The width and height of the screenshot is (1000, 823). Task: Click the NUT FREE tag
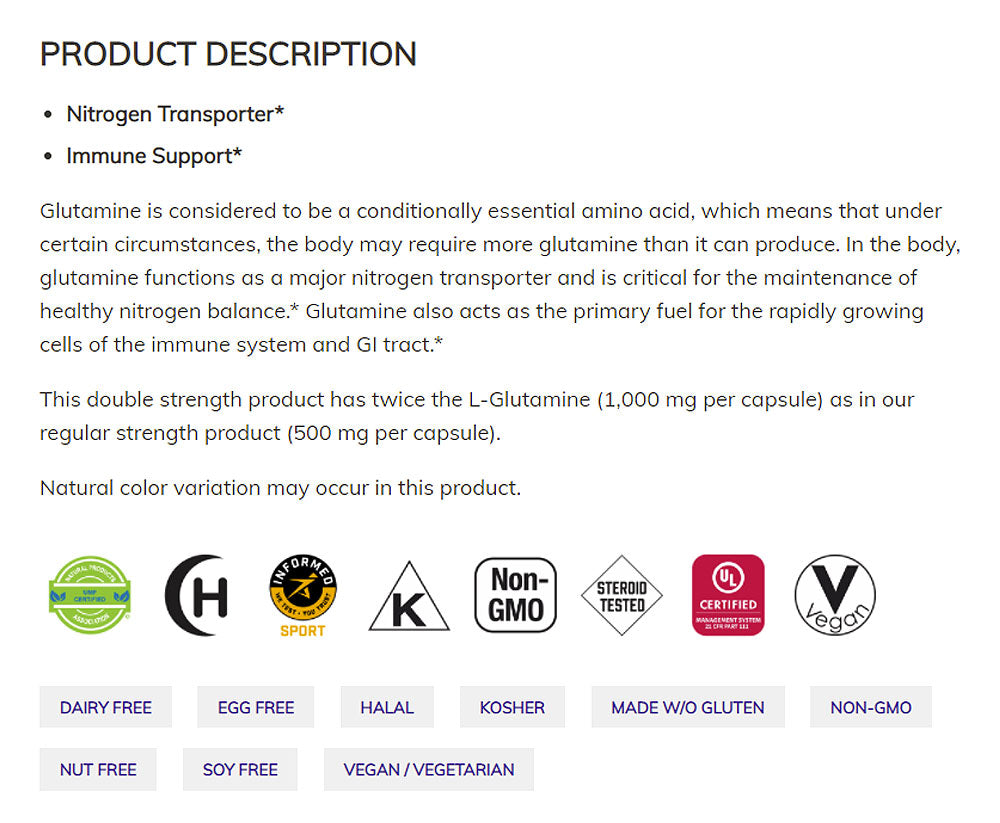coord(98,770)
